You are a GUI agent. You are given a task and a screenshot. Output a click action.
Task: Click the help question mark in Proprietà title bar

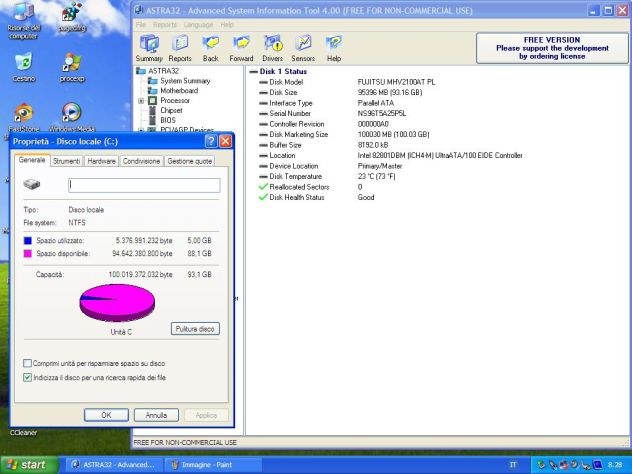[x=211, y=141]
